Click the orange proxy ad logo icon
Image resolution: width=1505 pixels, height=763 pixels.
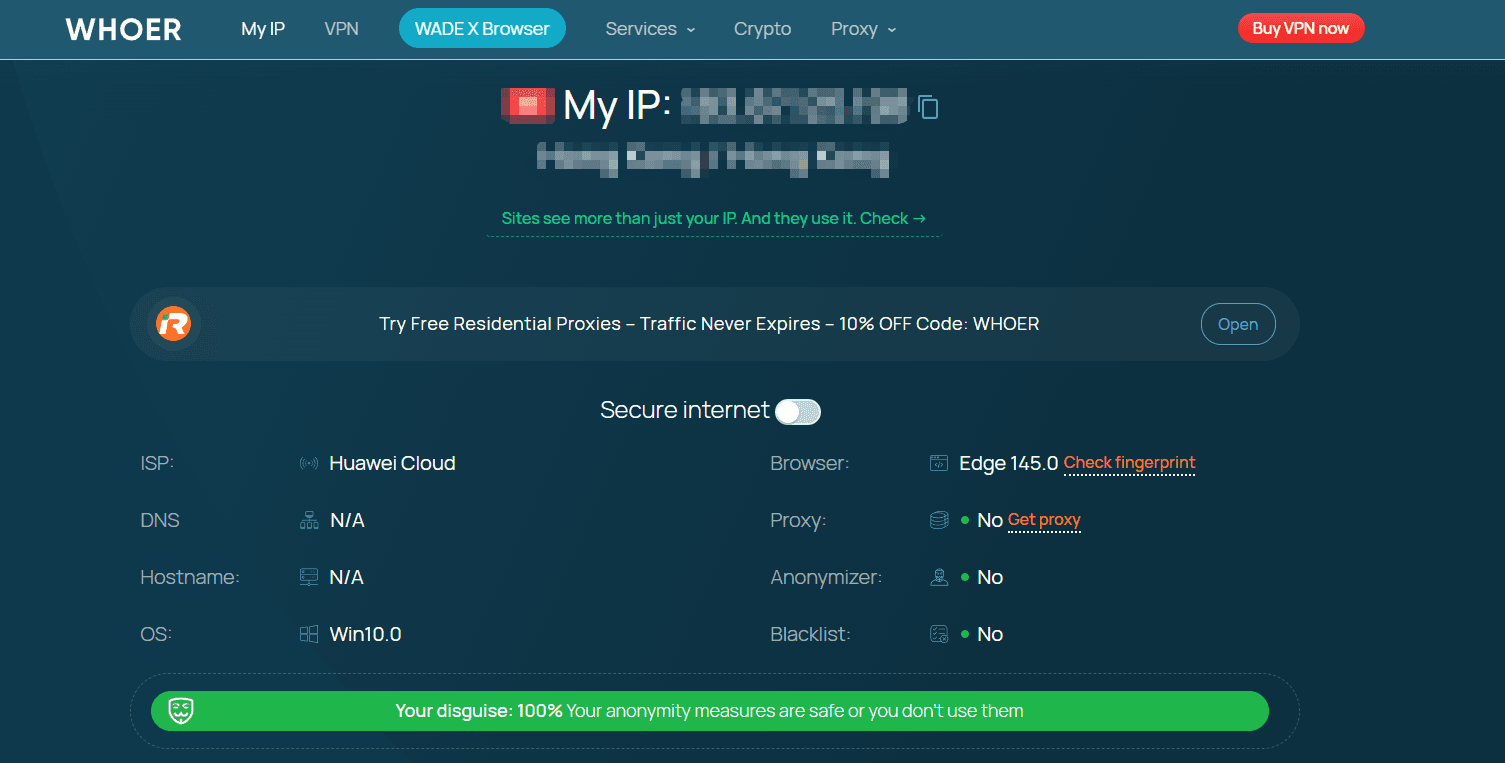tap(174, 324)
